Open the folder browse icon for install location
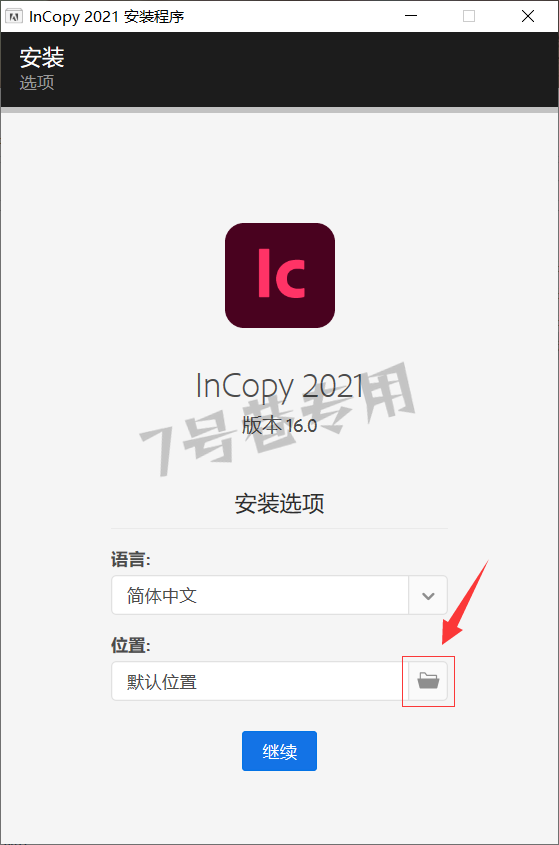 (x=428, y=681)
